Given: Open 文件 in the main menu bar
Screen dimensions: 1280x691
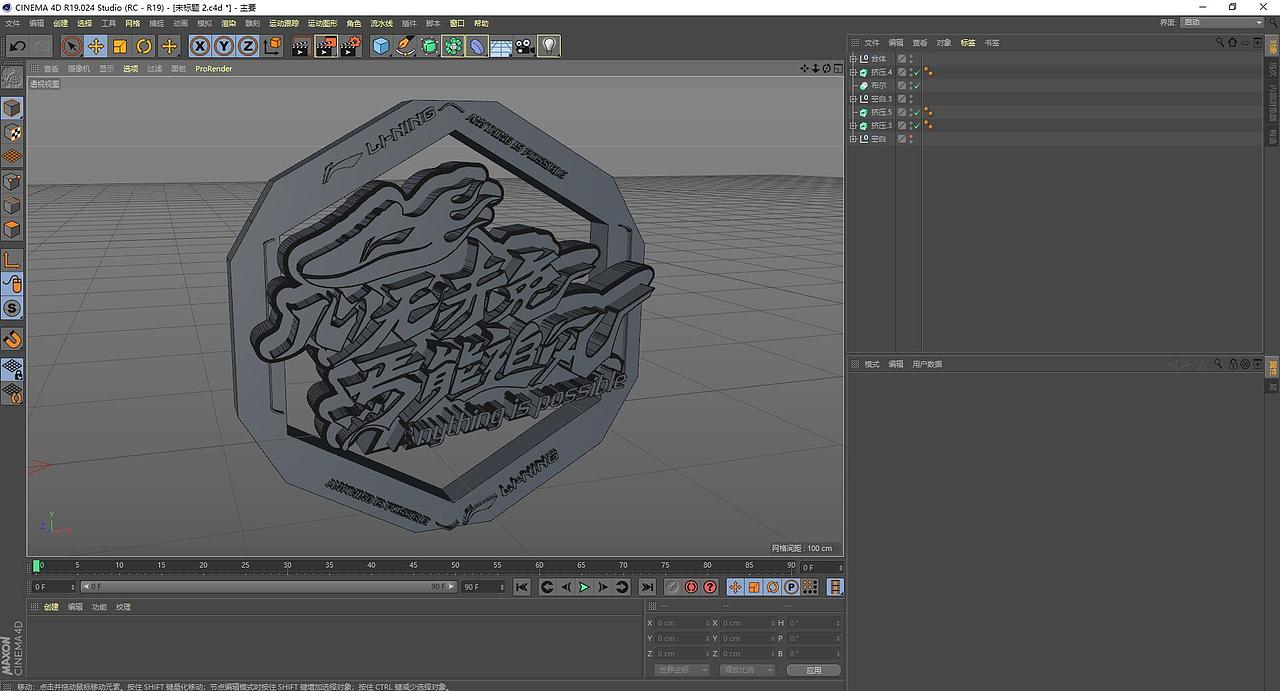Looking at the screenshot, I should pyautogui.click(x=13, y=23).
